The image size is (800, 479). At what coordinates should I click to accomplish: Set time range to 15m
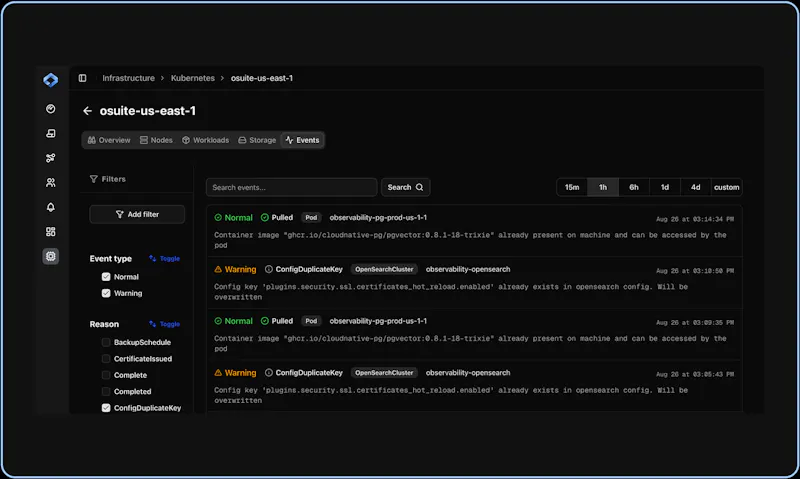tap(572, 187)
